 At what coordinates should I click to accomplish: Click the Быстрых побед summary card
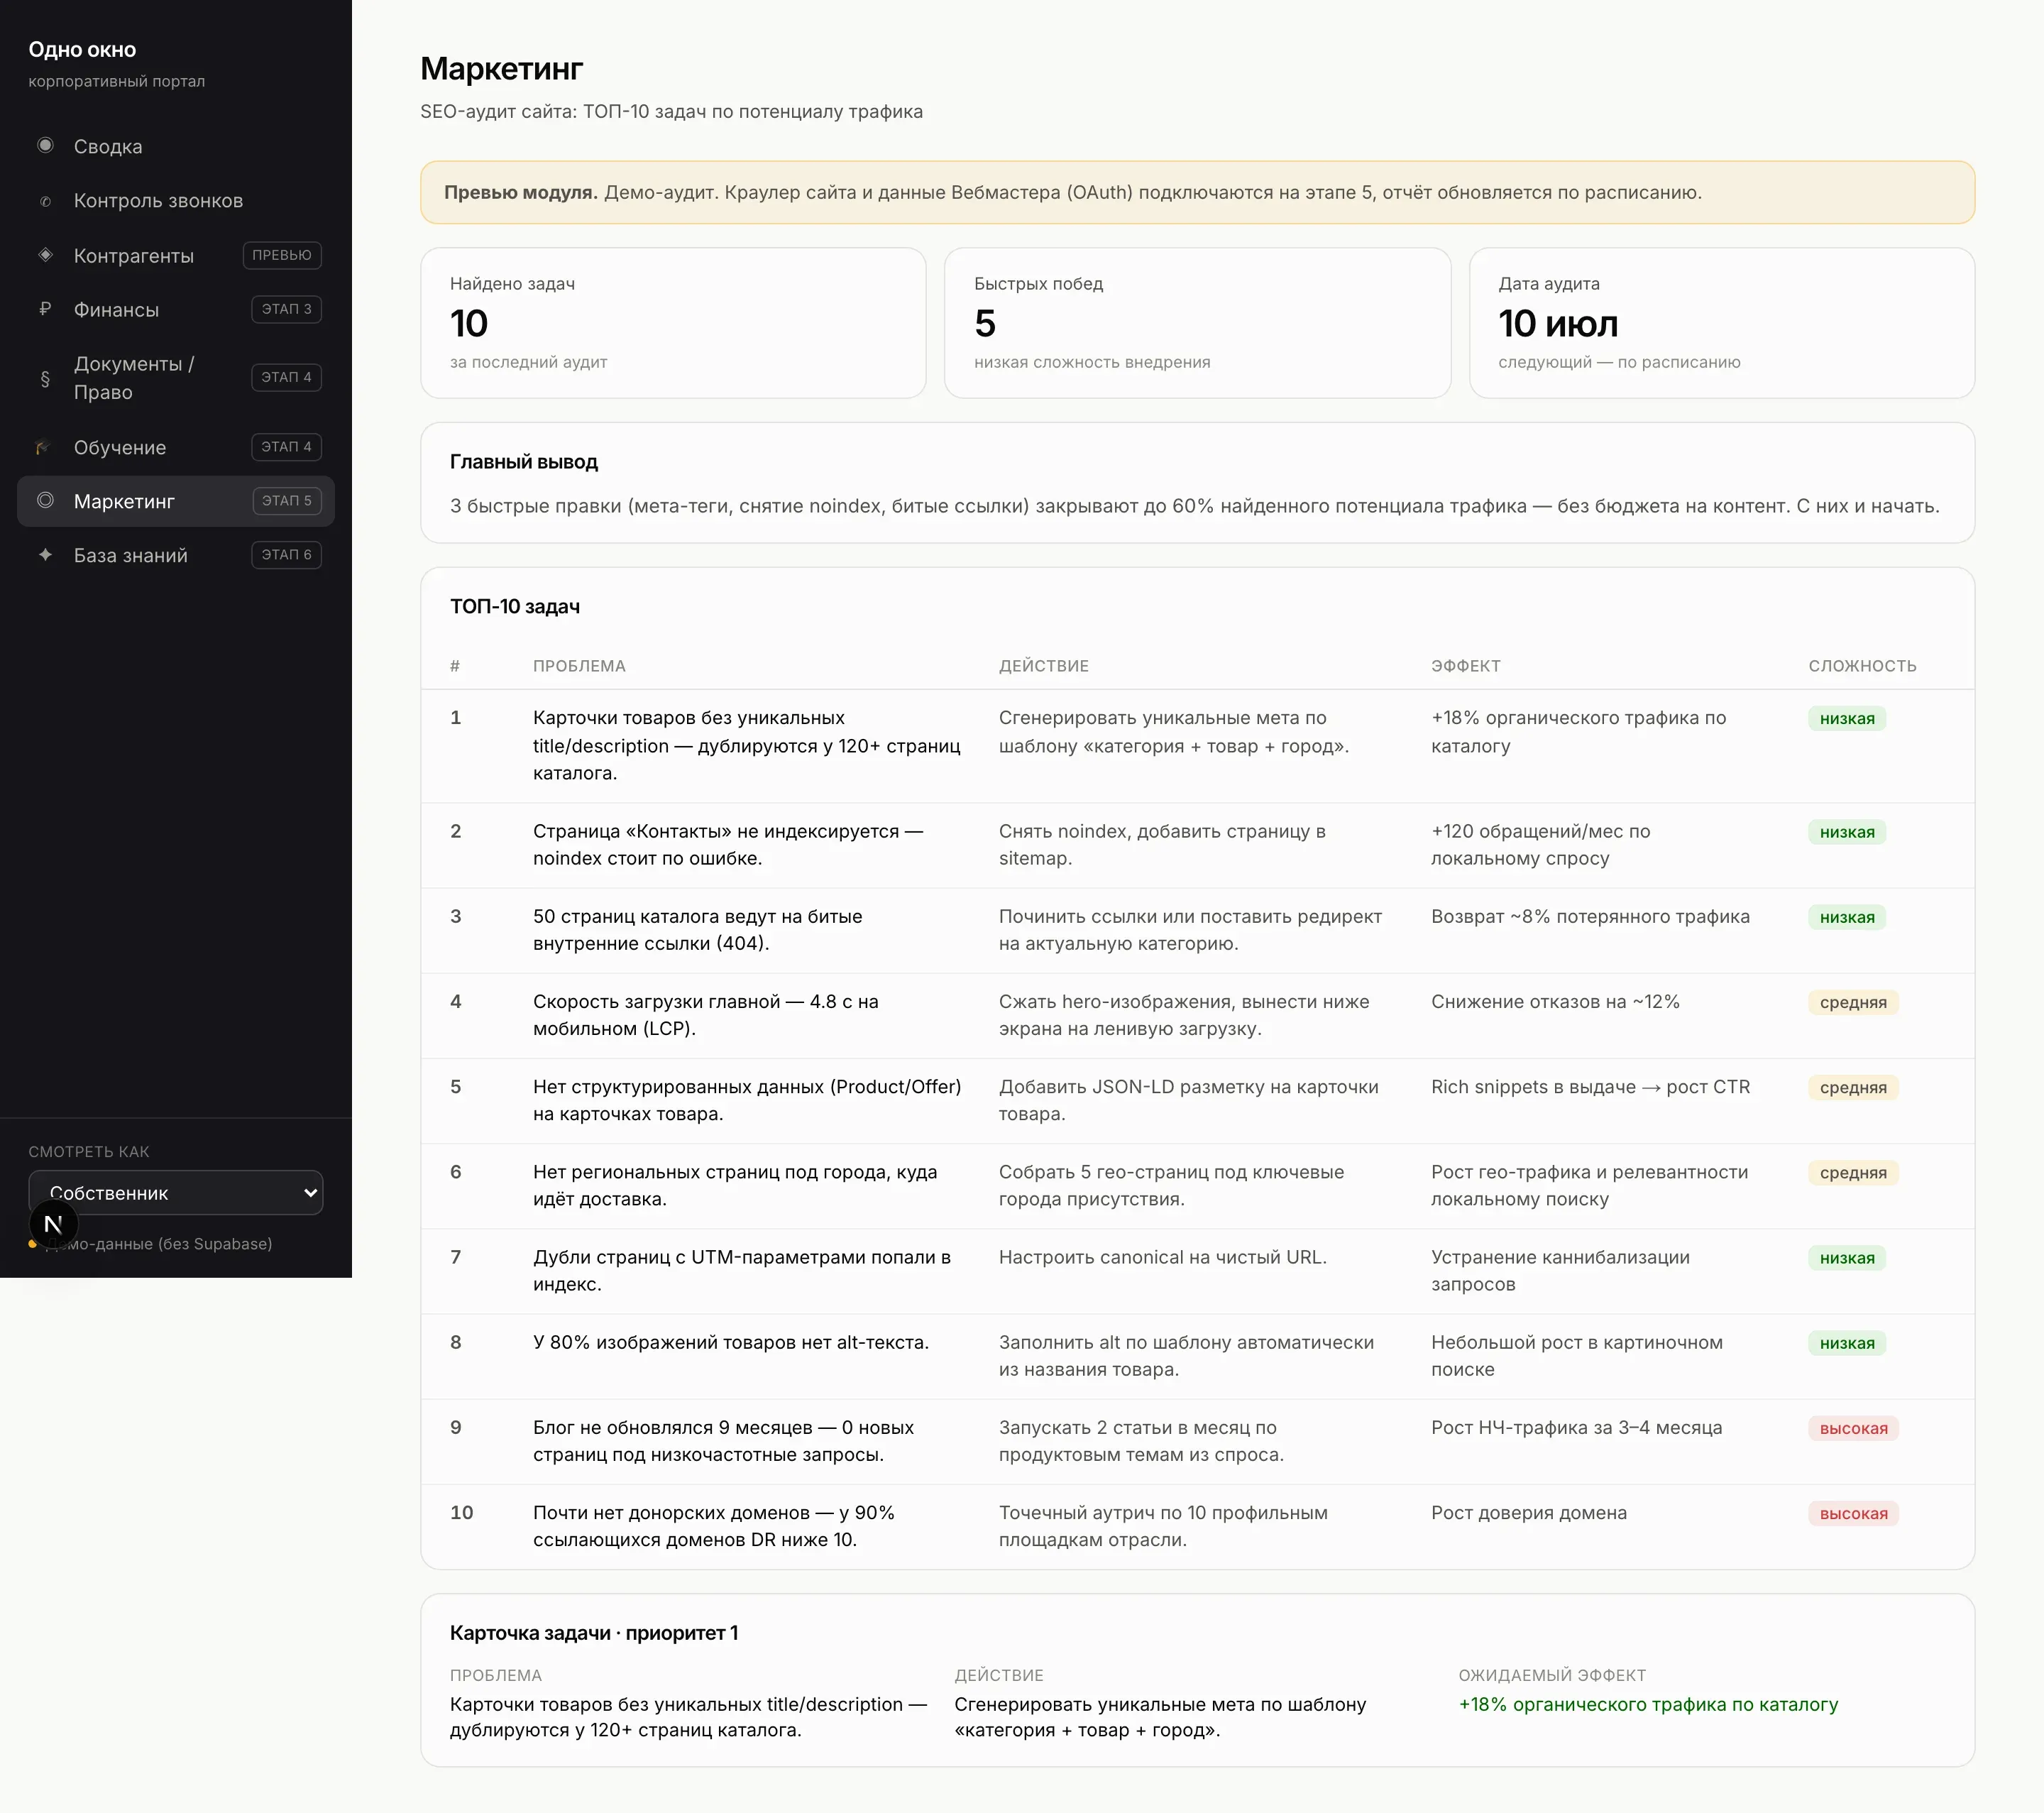(1197, 323)
